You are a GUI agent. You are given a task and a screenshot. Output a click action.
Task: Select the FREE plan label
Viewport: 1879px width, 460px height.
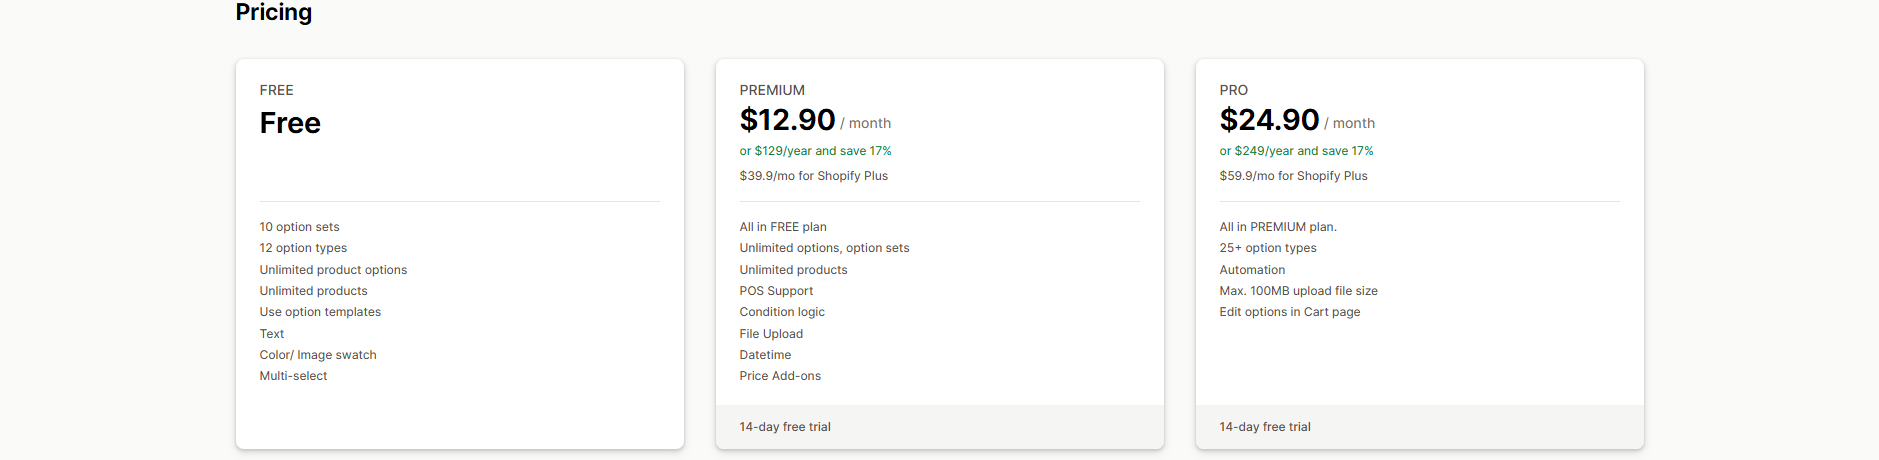(276, 90)
